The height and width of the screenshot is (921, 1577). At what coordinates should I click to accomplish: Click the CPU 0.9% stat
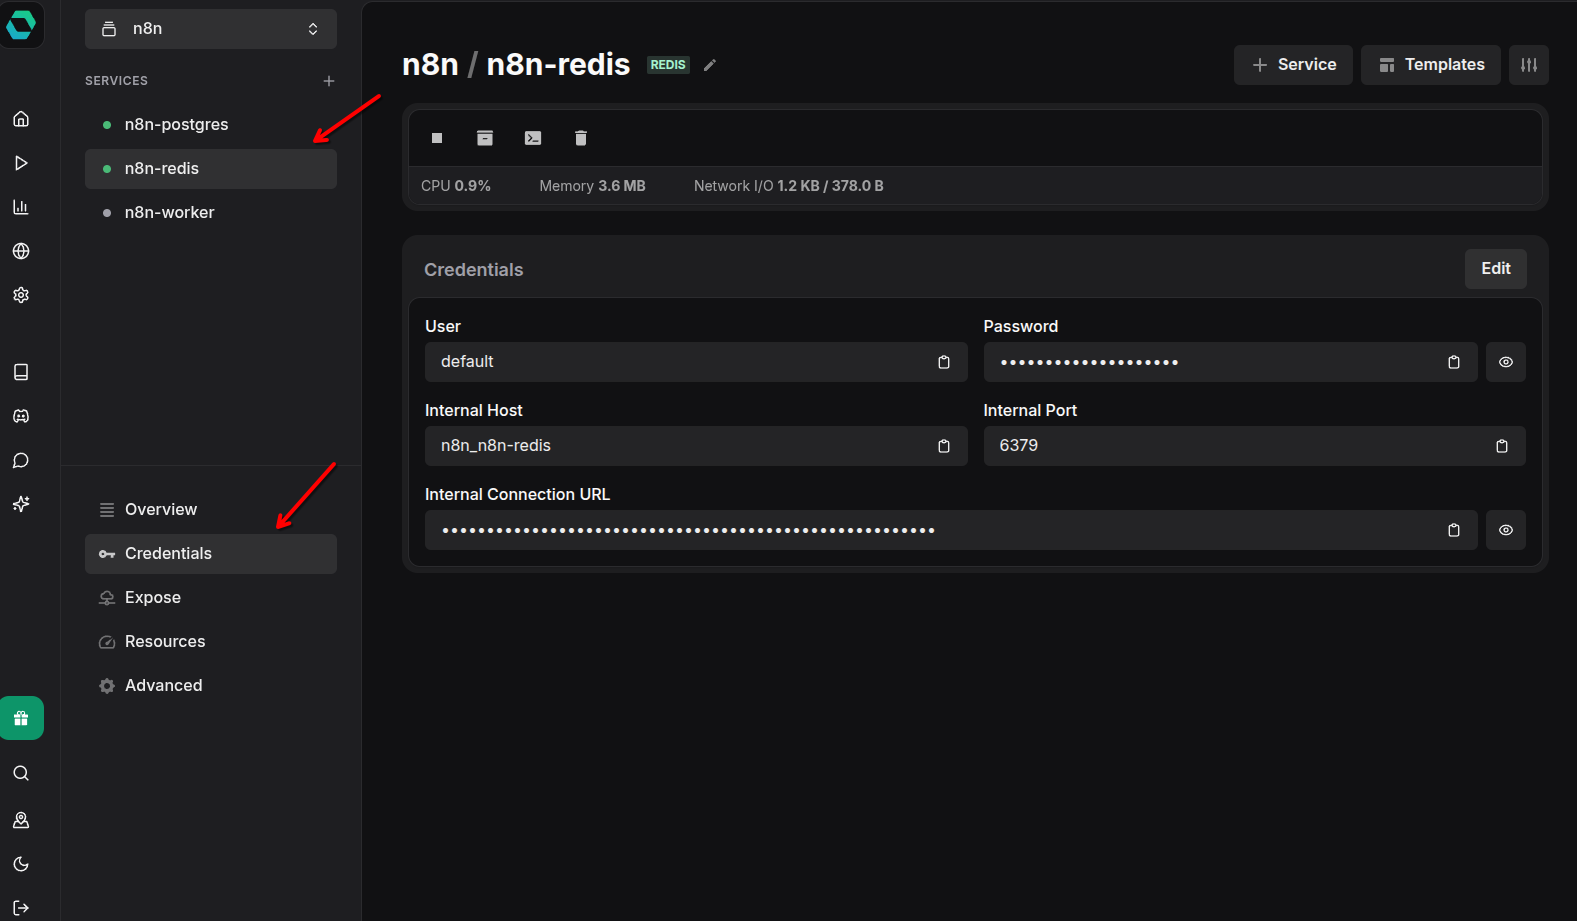(456, 186)
